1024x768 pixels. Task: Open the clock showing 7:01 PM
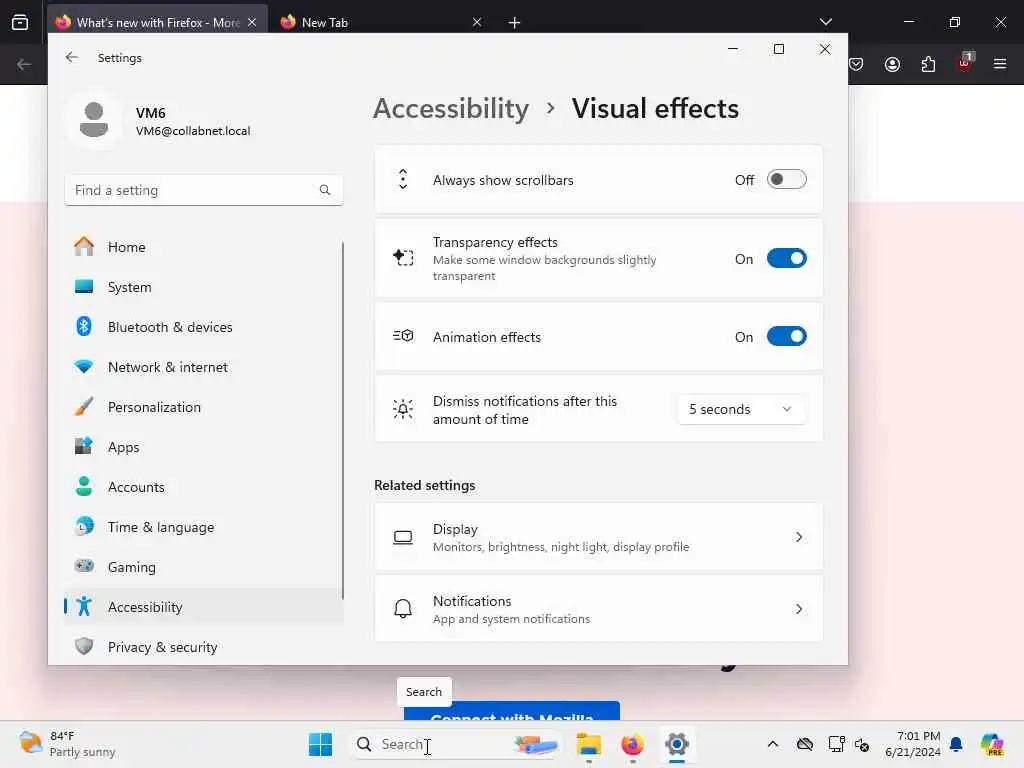pos(913,744)
